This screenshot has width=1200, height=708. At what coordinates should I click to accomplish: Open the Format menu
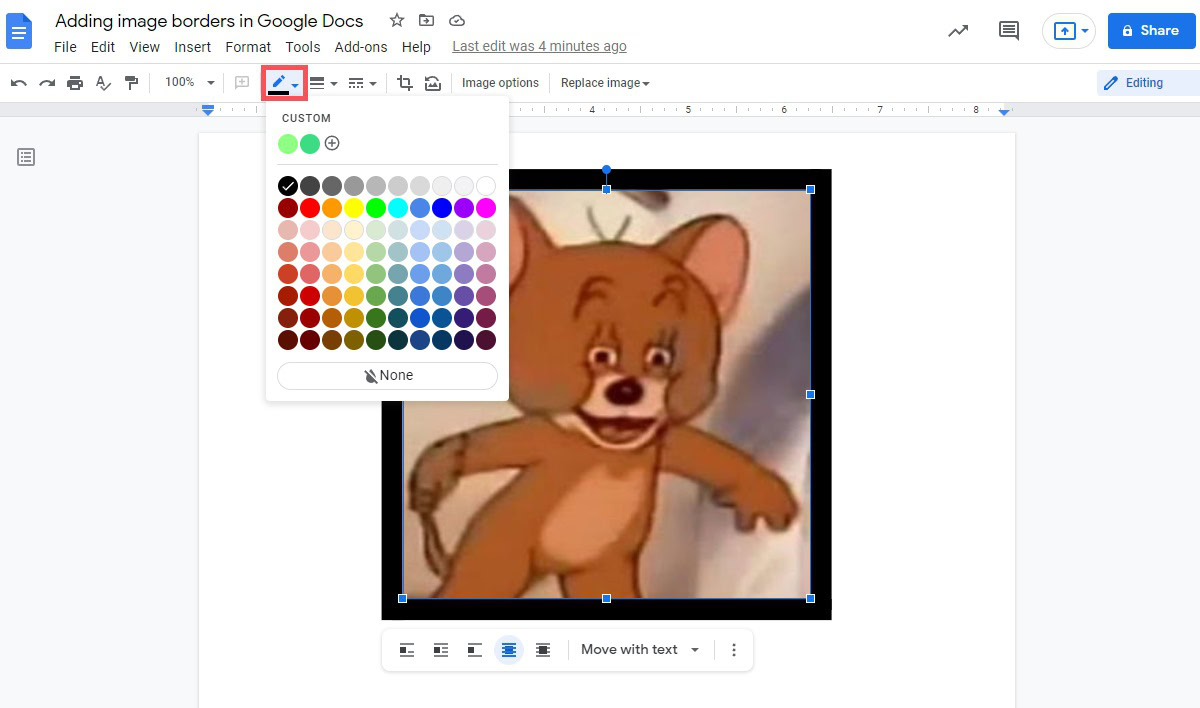click(248, 47)
